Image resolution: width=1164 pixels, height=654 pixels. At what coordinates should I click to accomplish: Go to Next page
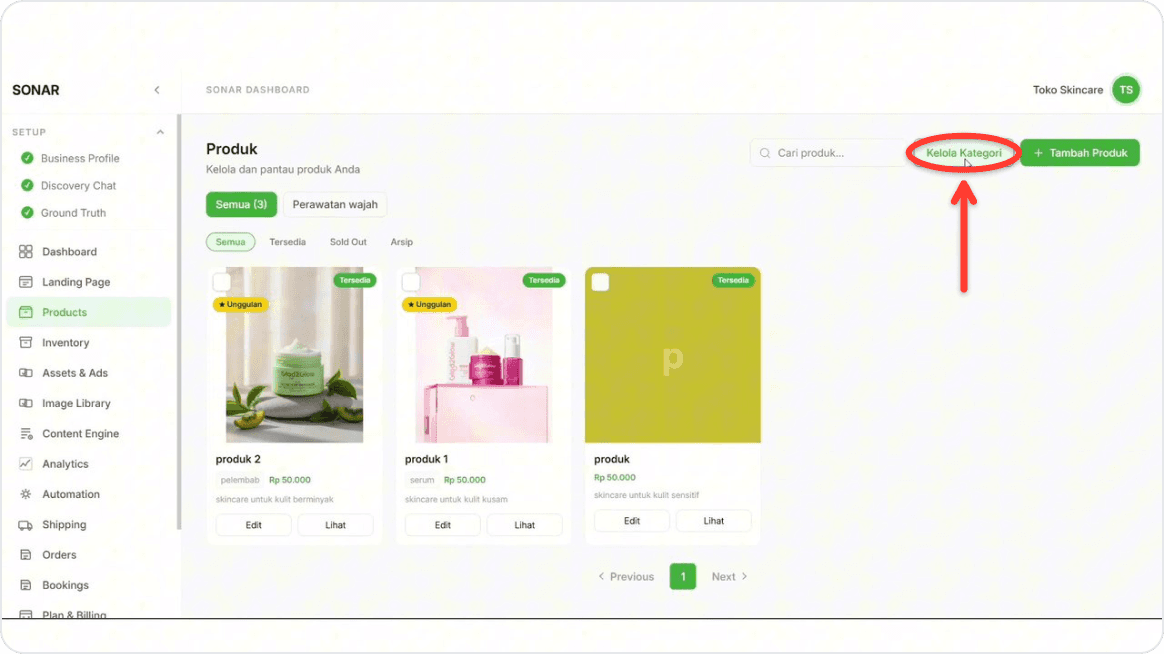[x=730, y=577]
